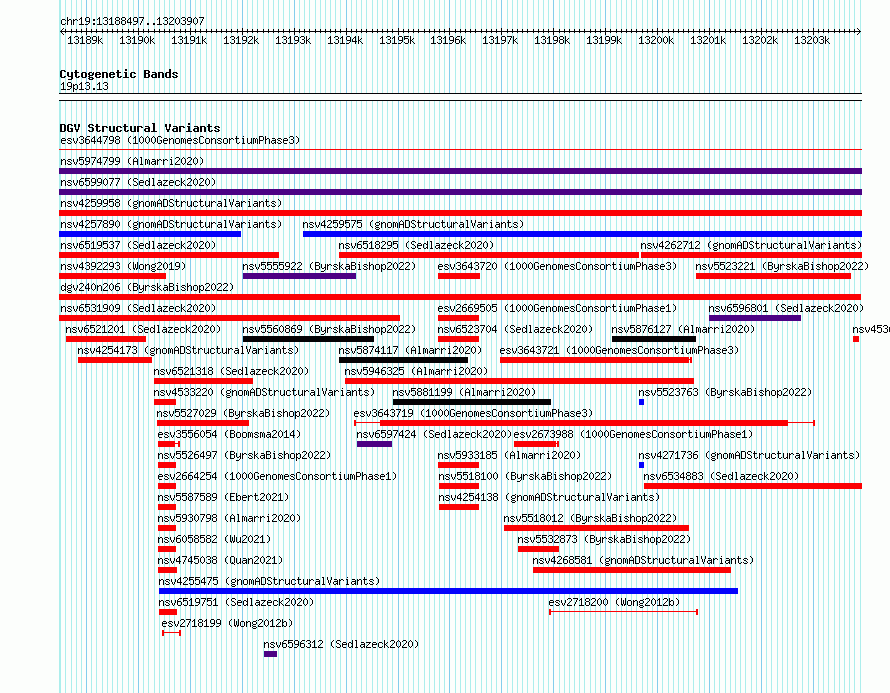The width and height of the screenshot is (890, 693).
Task: Open nsv4254138 gnomAD label
Action: click(x=549, y=497)
